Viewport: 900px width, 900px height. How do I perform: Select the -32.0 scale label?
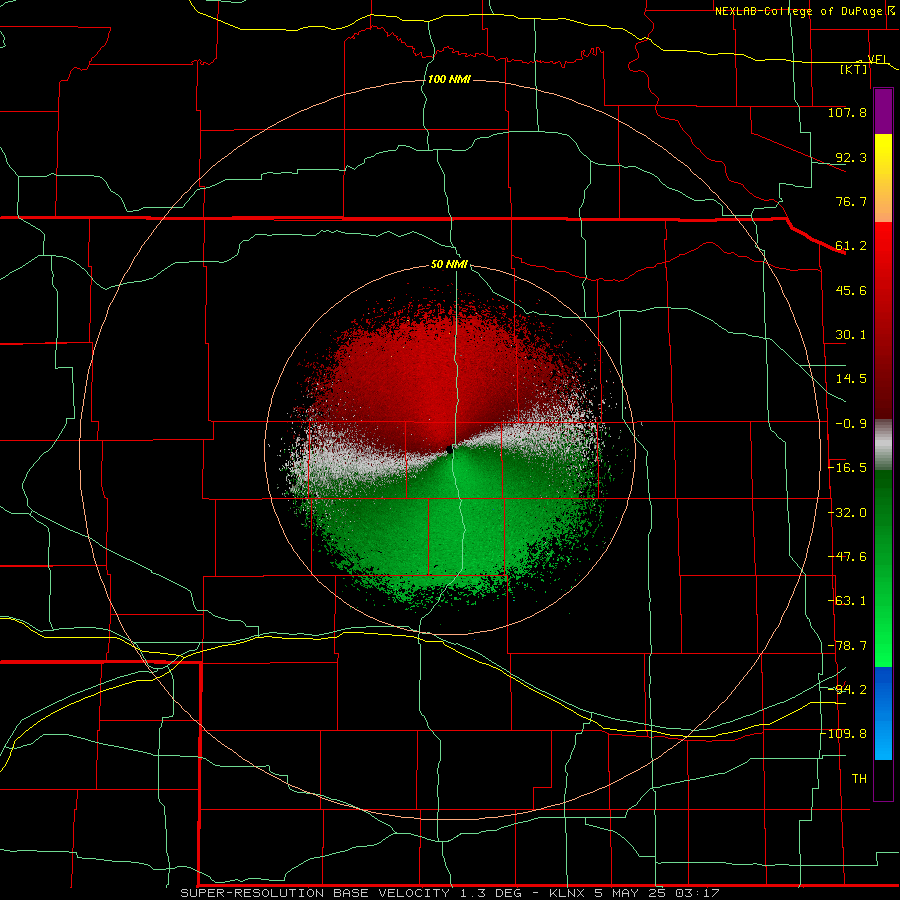point(847,513)
